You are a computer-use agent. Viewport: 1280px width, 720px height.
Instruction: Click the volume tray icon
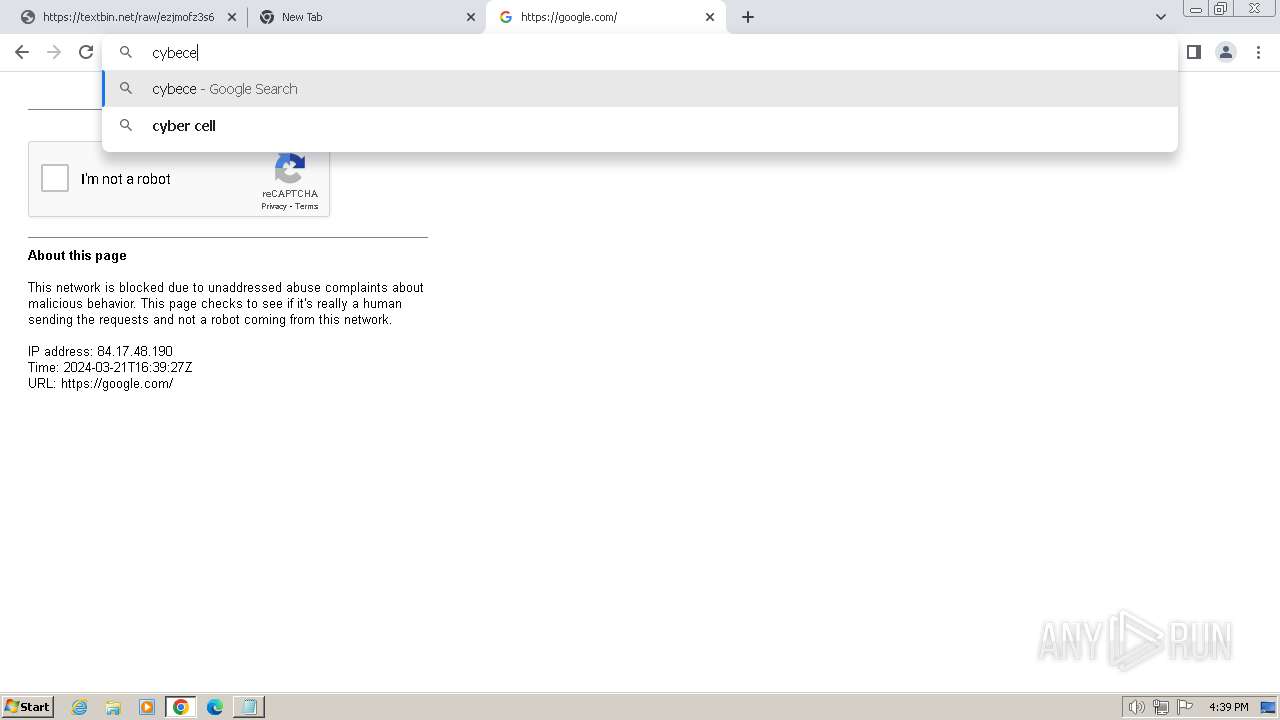coord(1136,707)
